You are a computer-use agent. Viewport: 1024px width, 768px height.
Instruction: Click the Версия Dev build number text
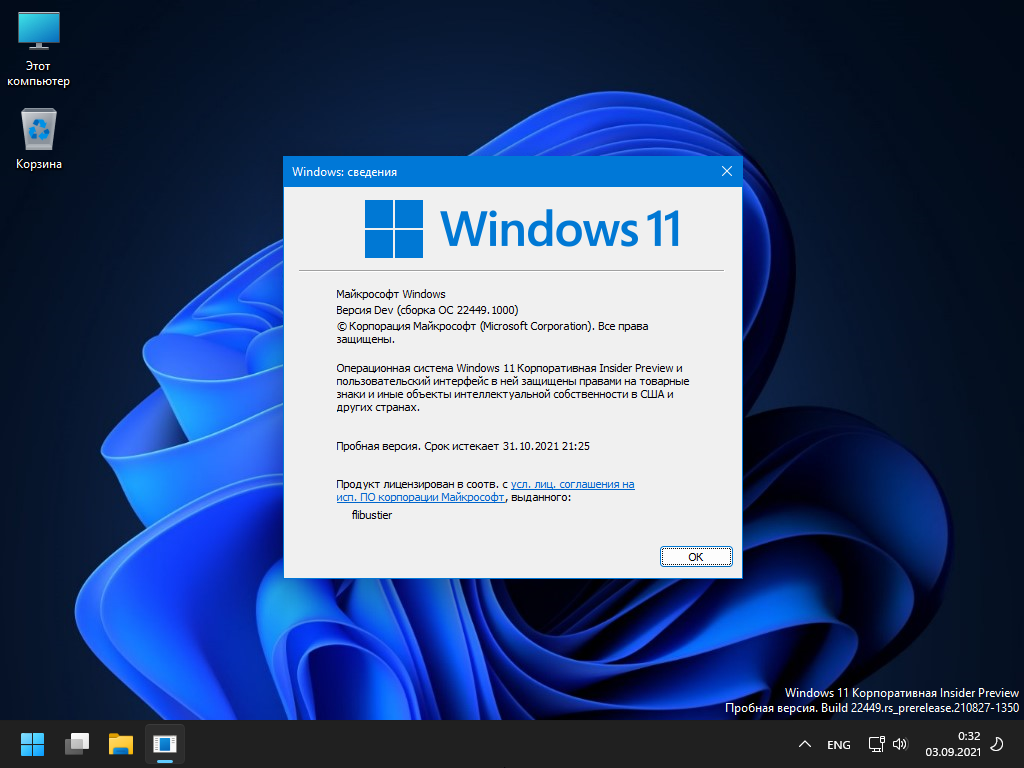[427, 310]
